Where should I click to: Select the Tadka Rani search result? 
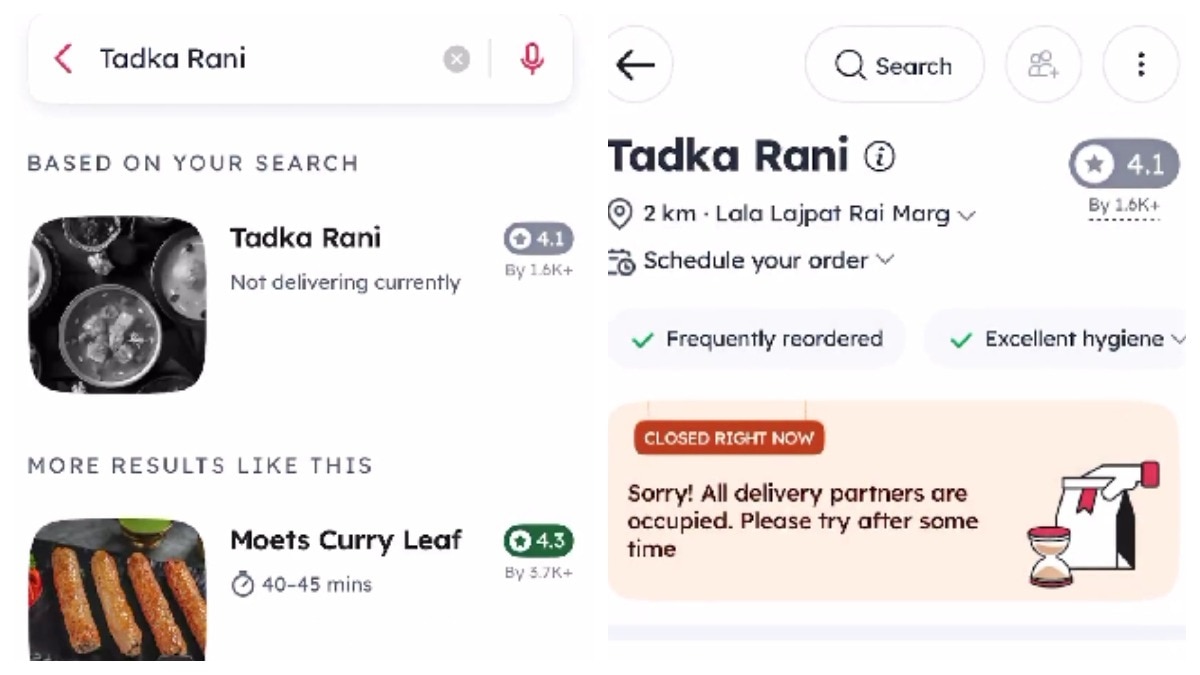click(x=305, y=238)
